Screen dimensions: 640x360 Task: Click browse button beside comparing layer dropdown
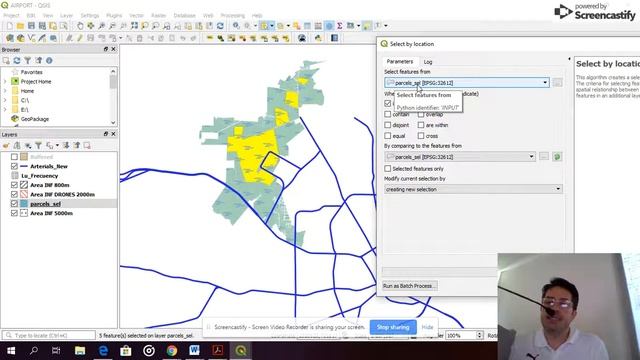[x=544, y=157]
